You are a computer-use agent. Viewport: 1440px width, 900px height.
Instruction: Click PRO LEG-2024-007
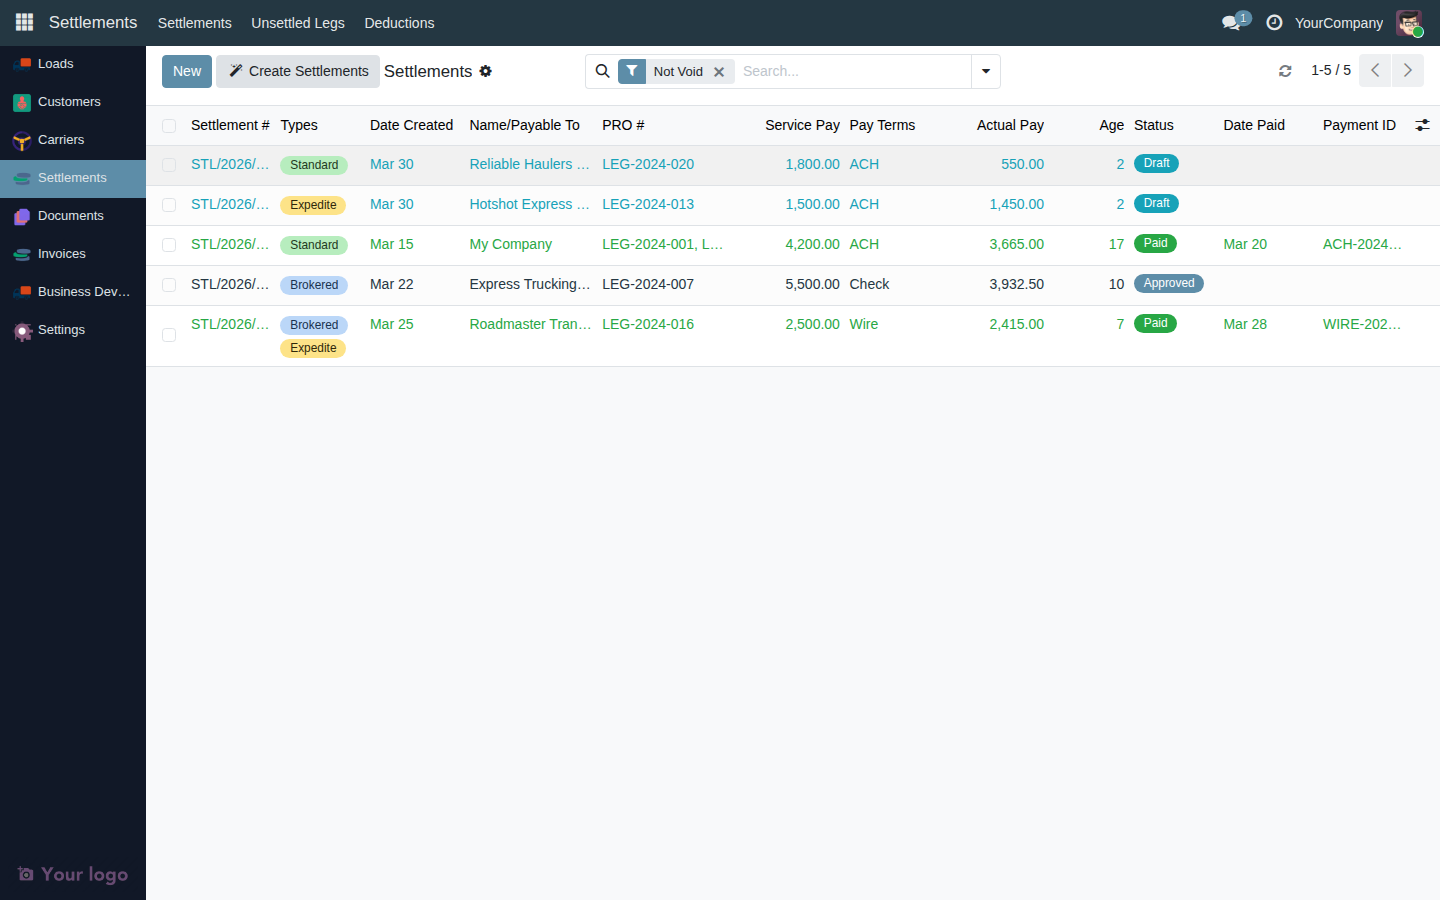click(x=648, y=284)
